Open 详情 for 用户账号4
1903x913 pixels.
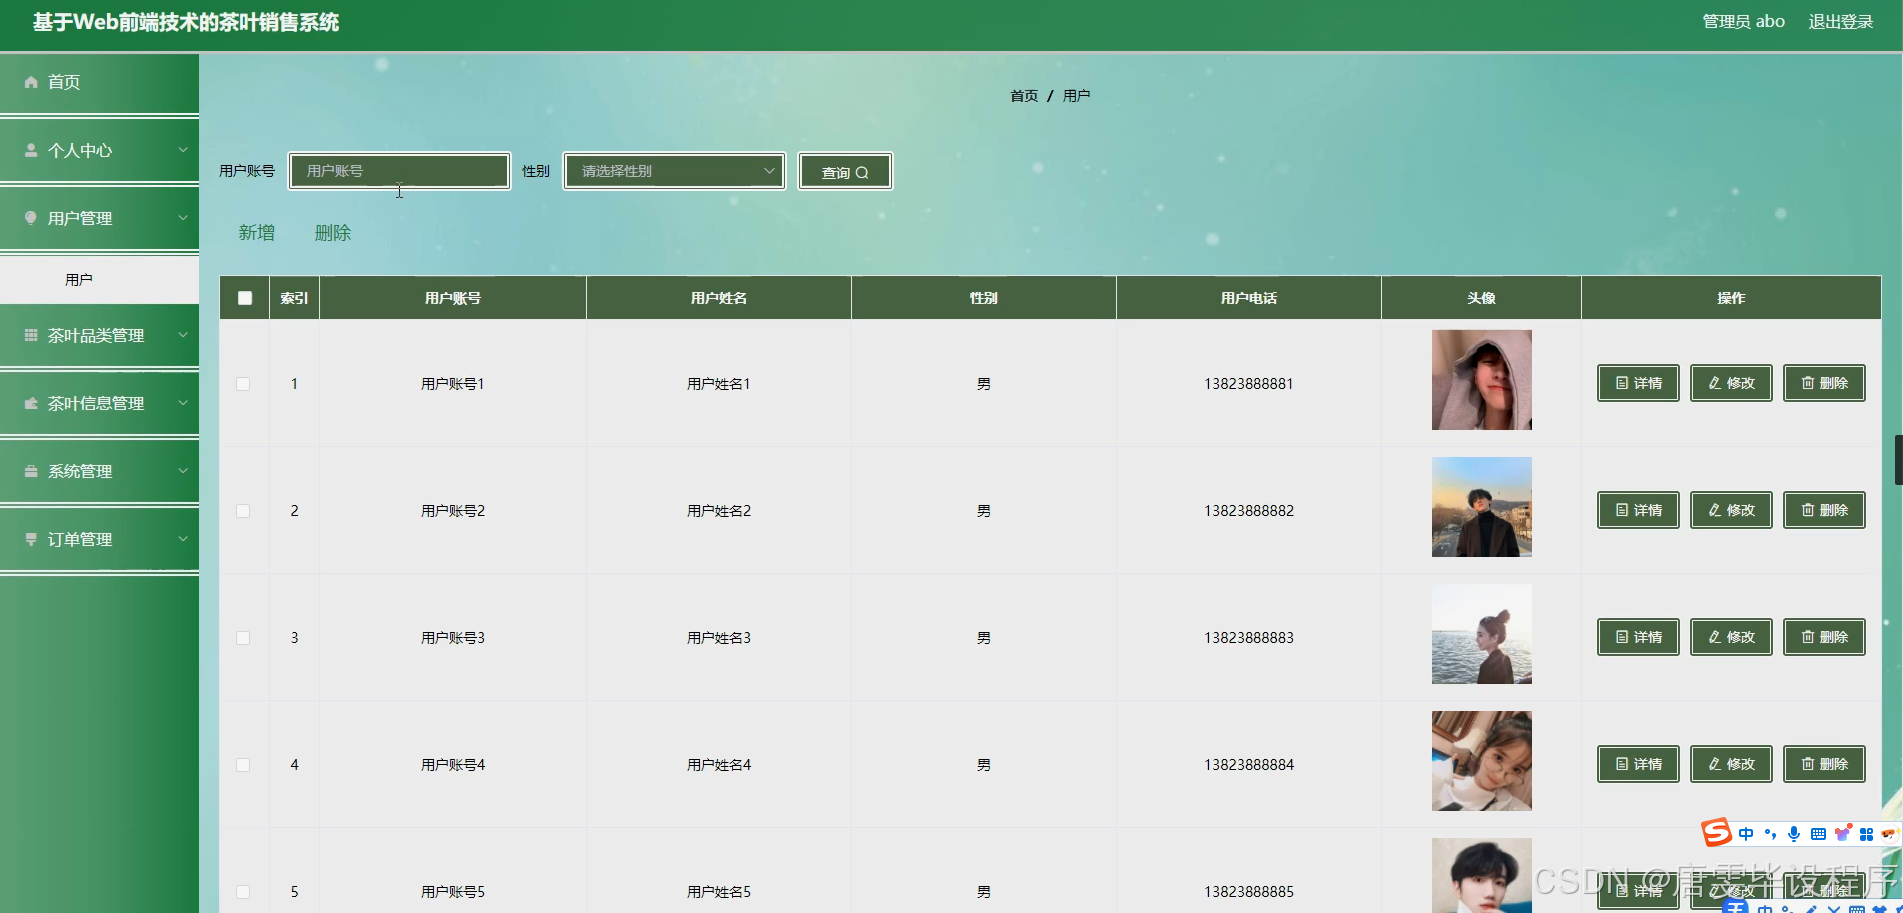(1638, 764)
